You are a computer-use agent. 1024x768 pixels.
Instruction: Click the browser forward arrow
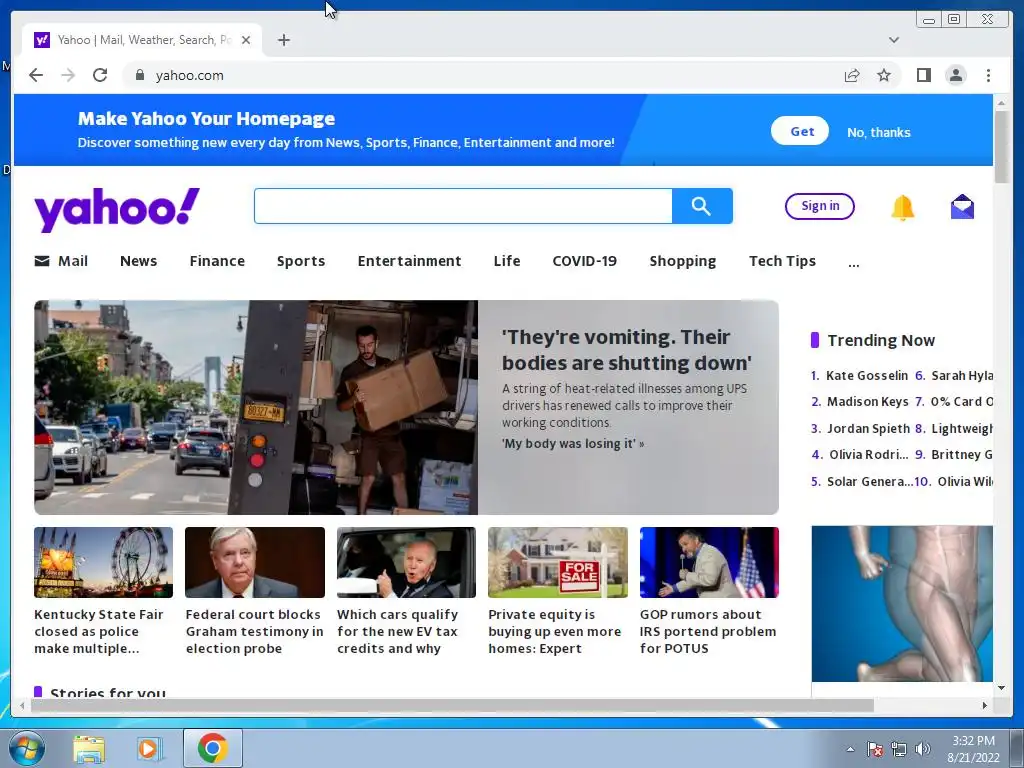(x=68, y=75)
